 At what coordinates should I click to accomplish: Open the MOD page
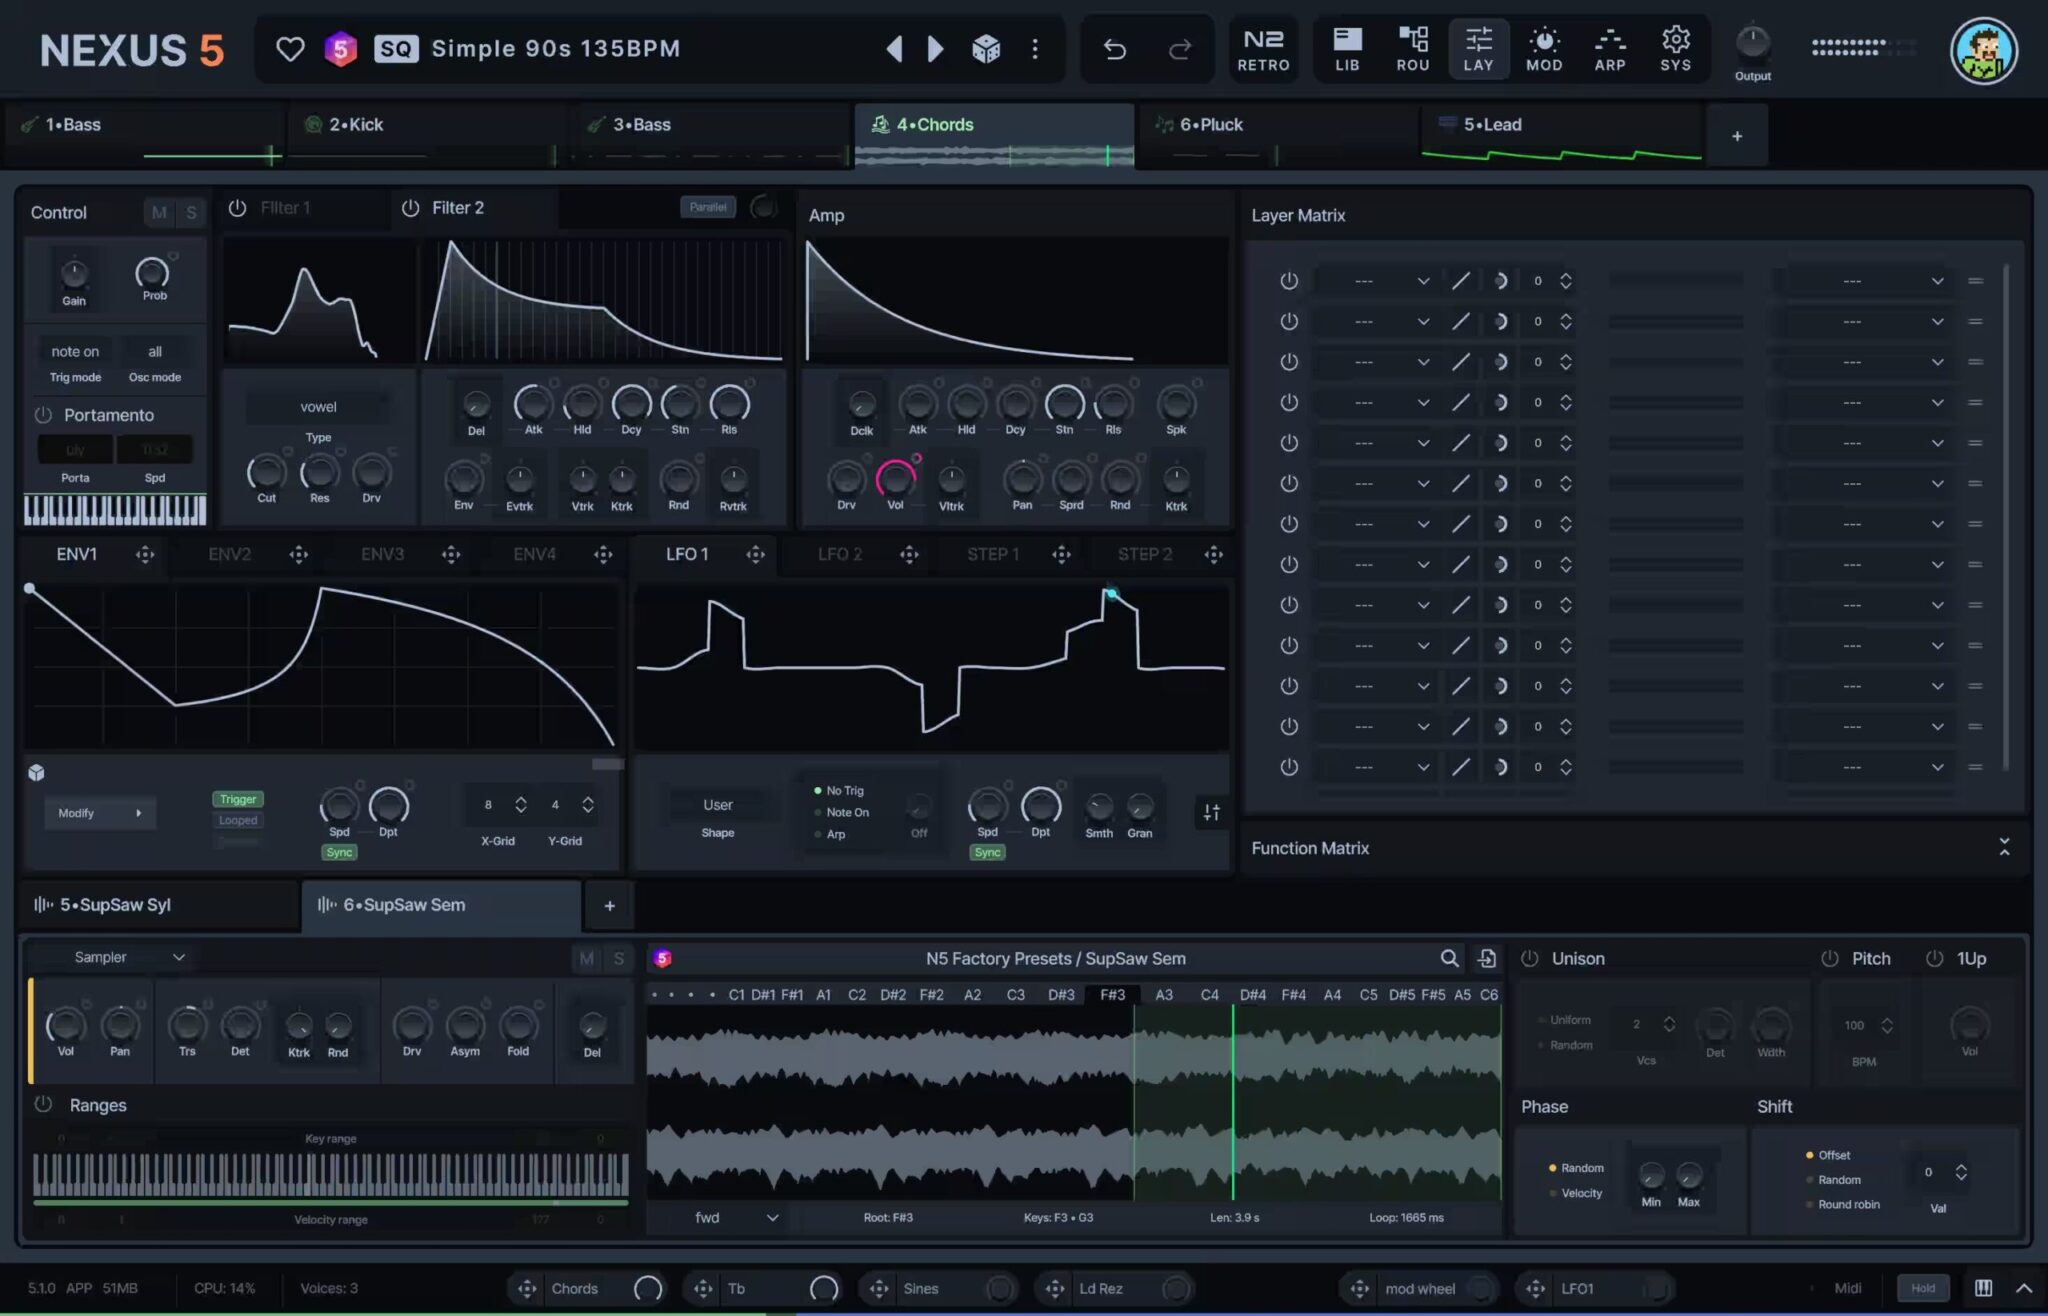click(1543, 48)
